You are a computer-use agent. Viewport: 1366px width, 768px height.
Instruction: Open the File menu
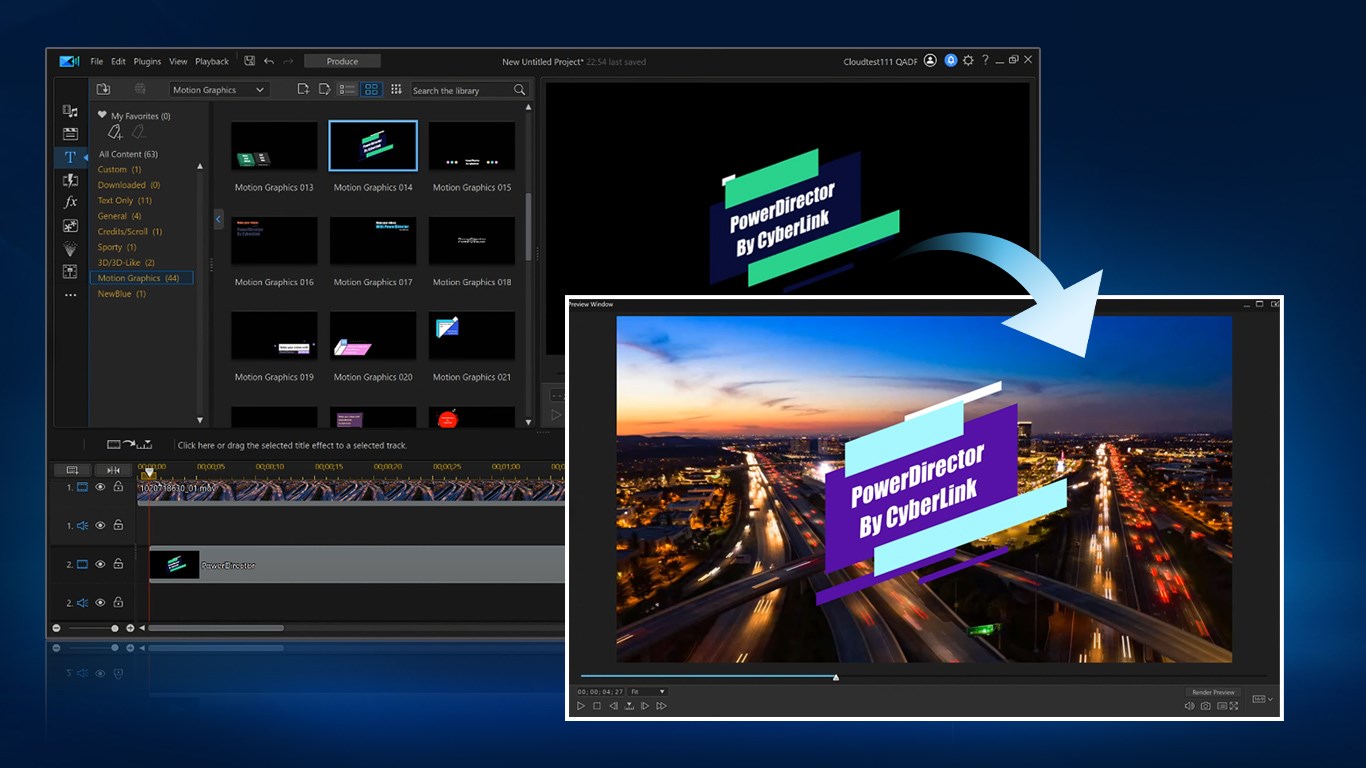[97, 61]
